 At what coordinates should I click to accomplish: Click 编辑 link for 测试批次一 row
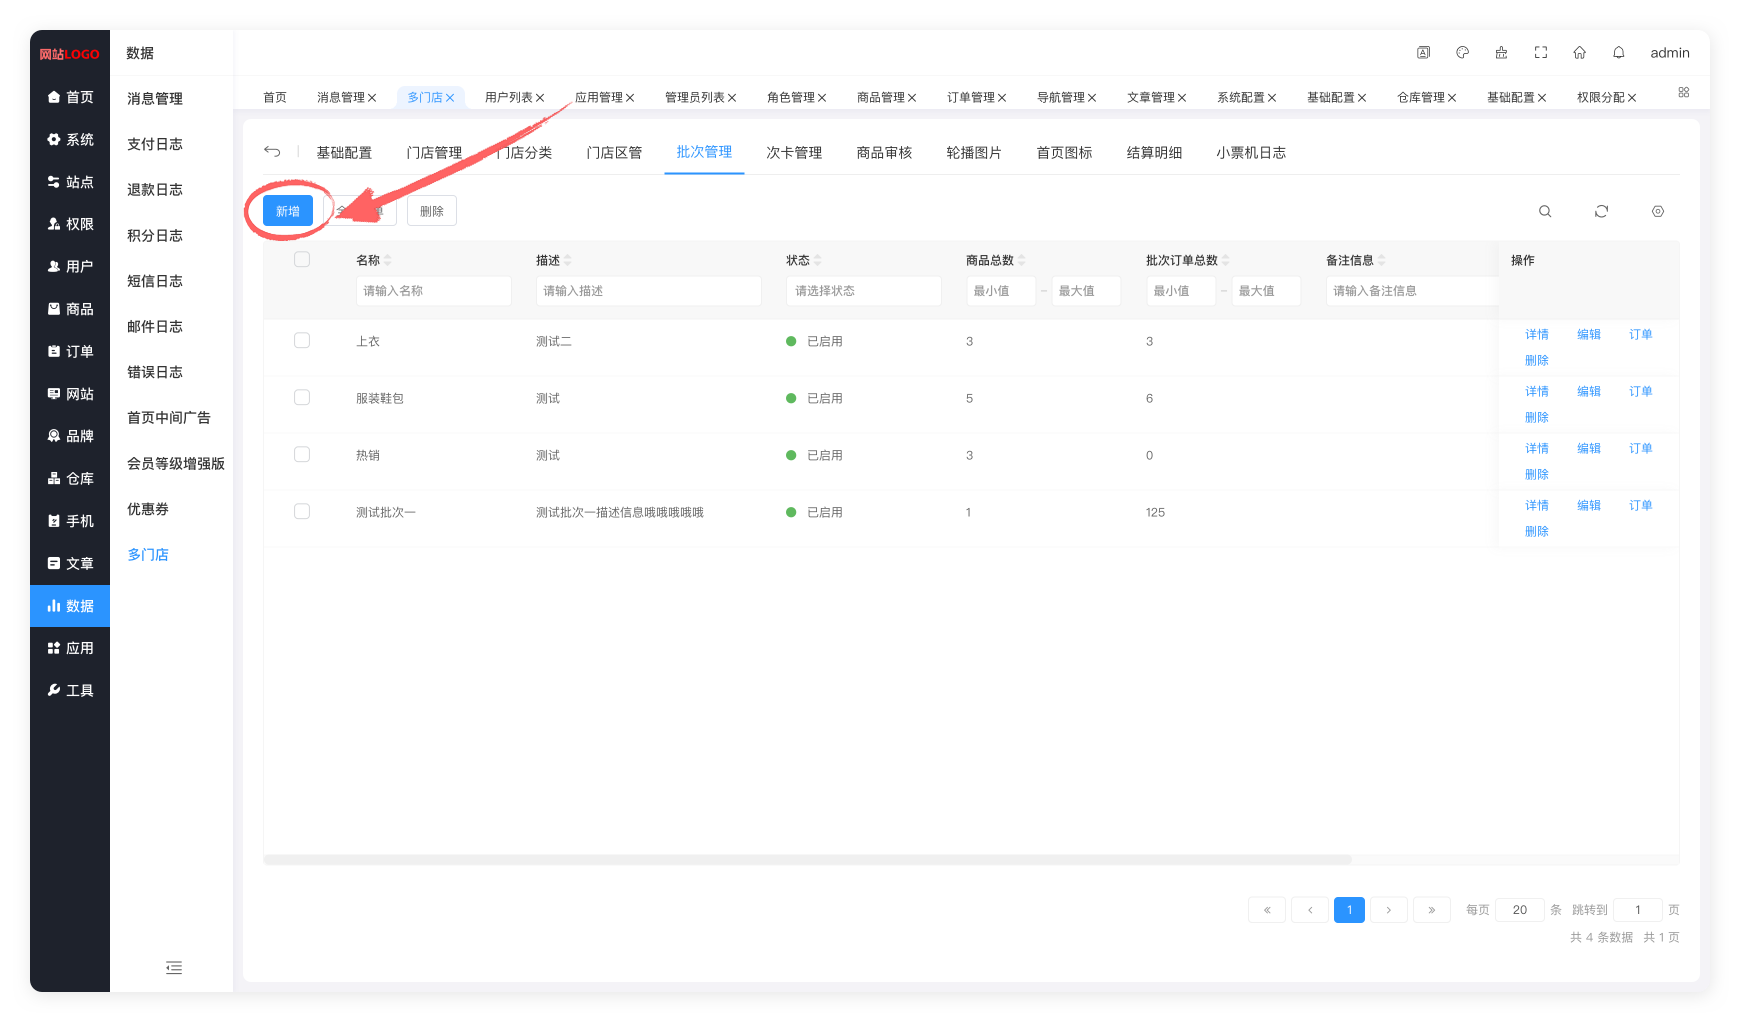[x=1588, y=506]
